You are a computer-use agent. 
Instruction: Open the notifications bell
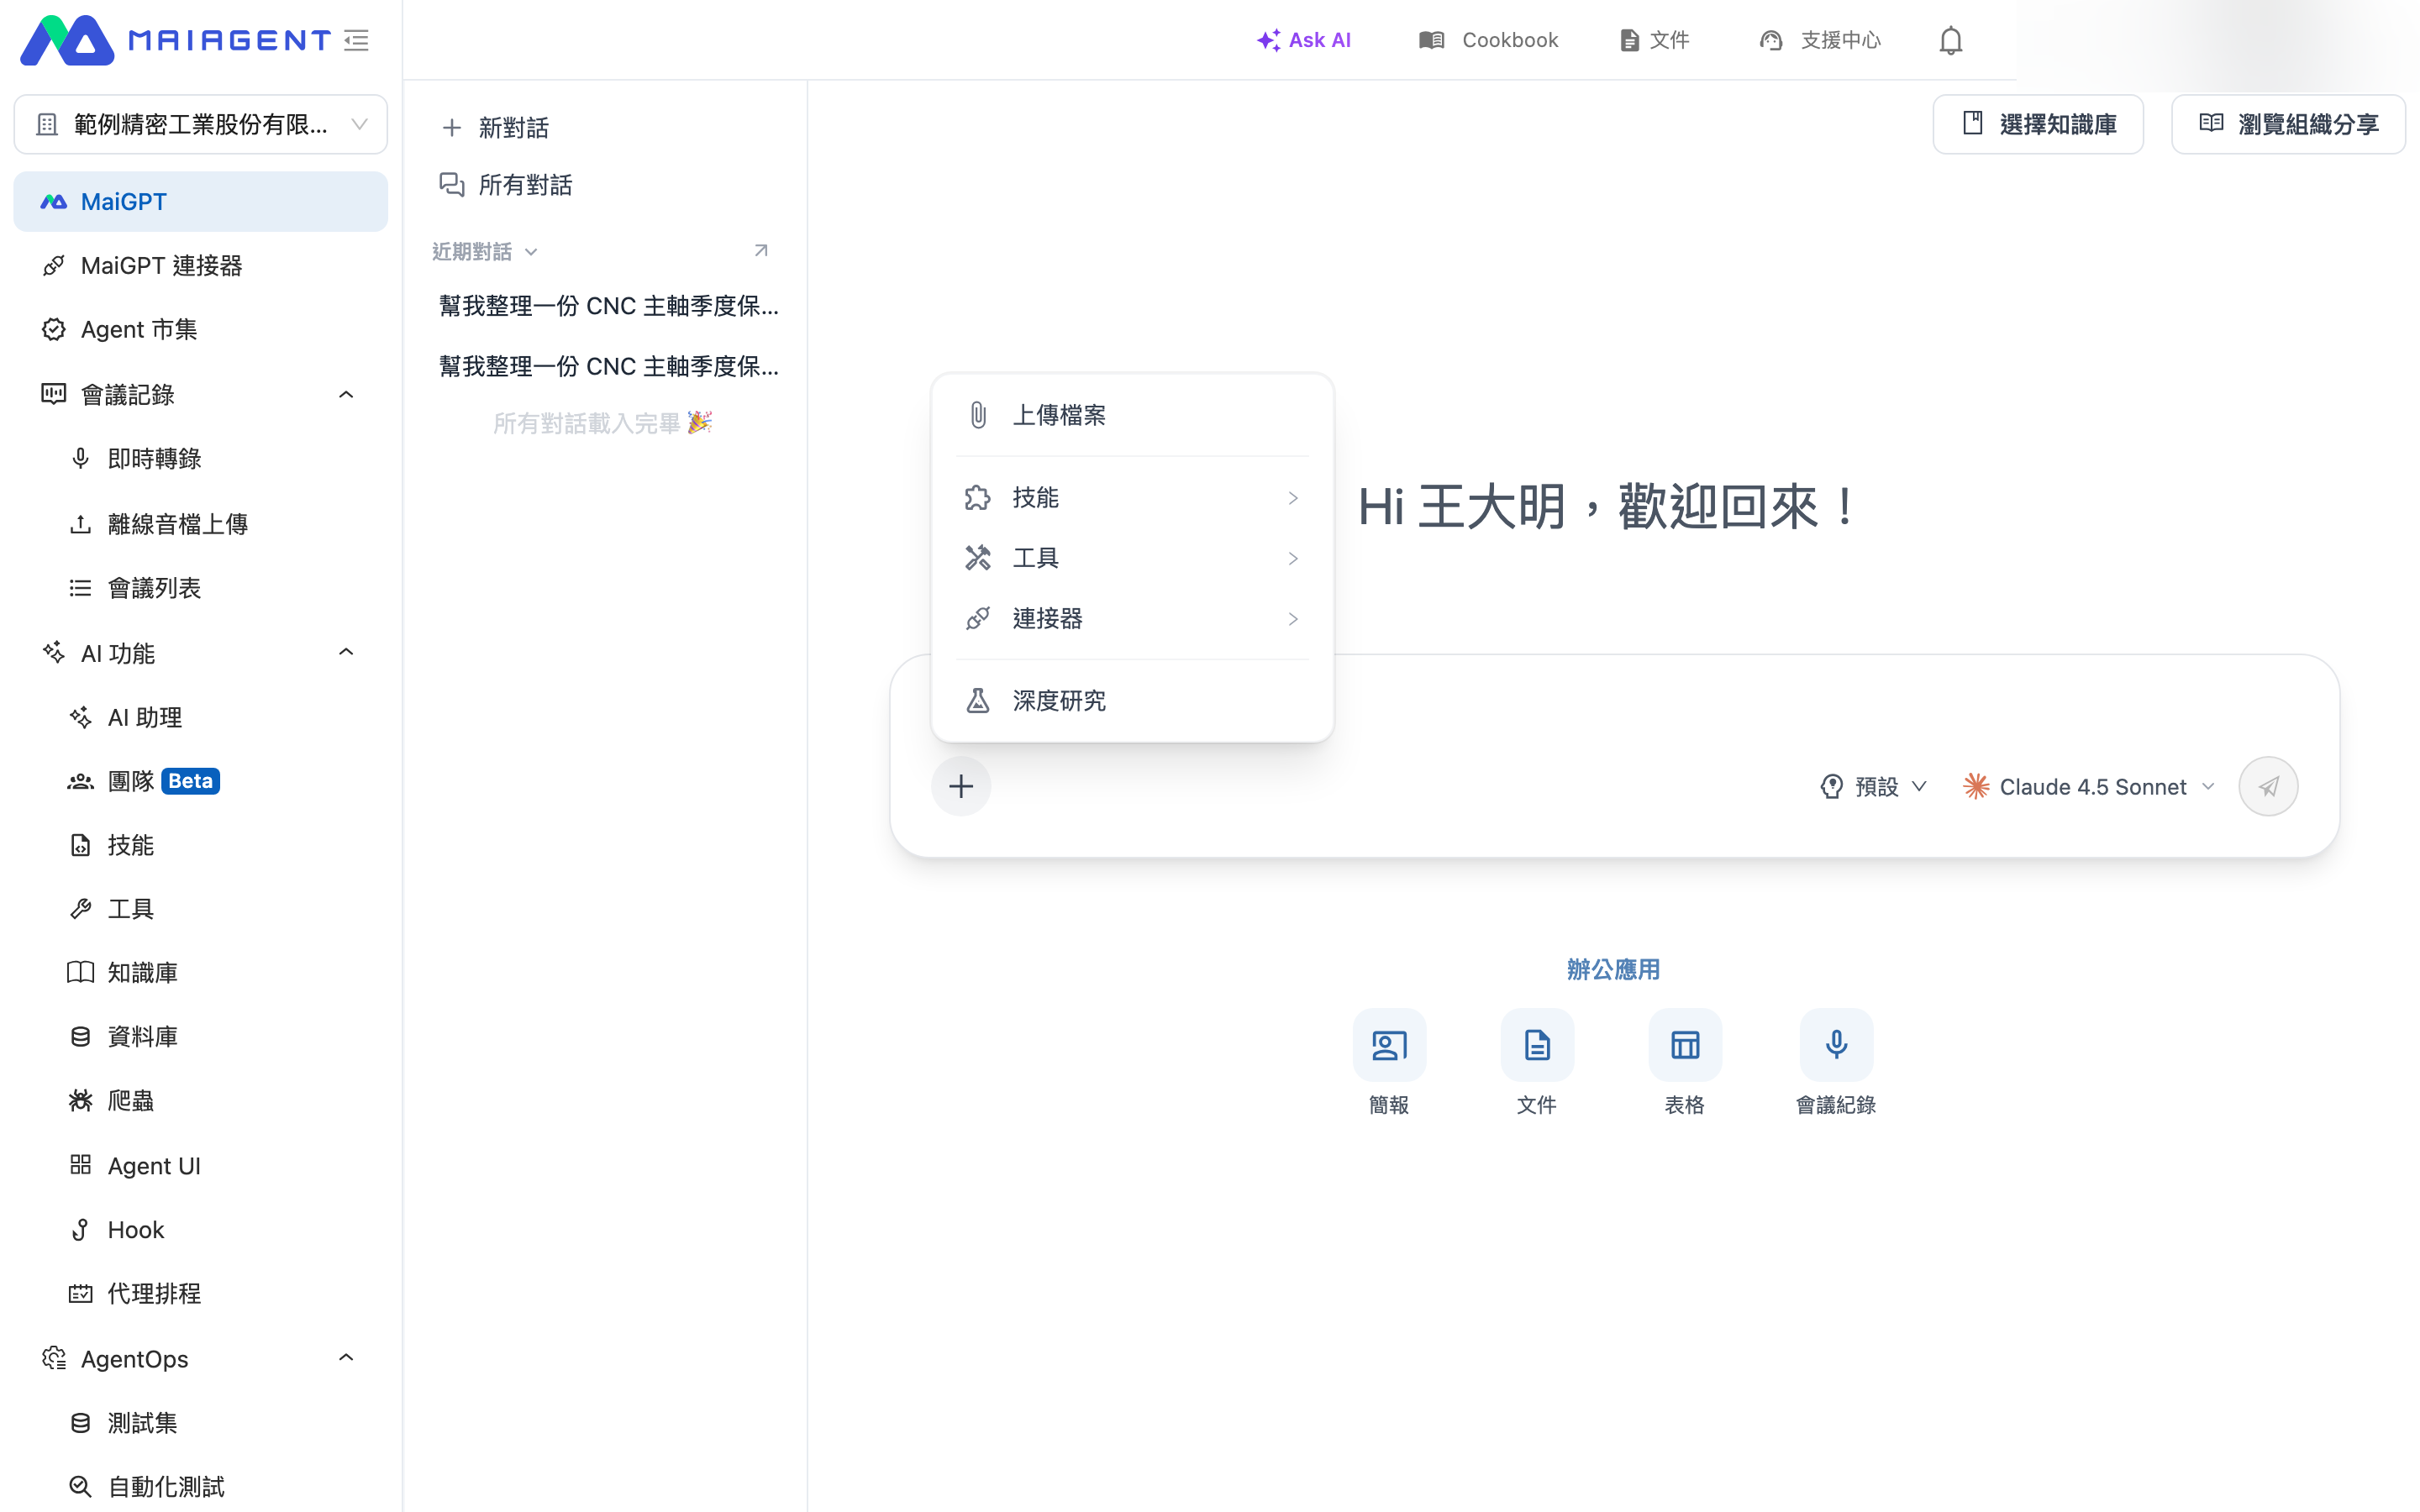pyautogui.click(x=1950, y=40)
